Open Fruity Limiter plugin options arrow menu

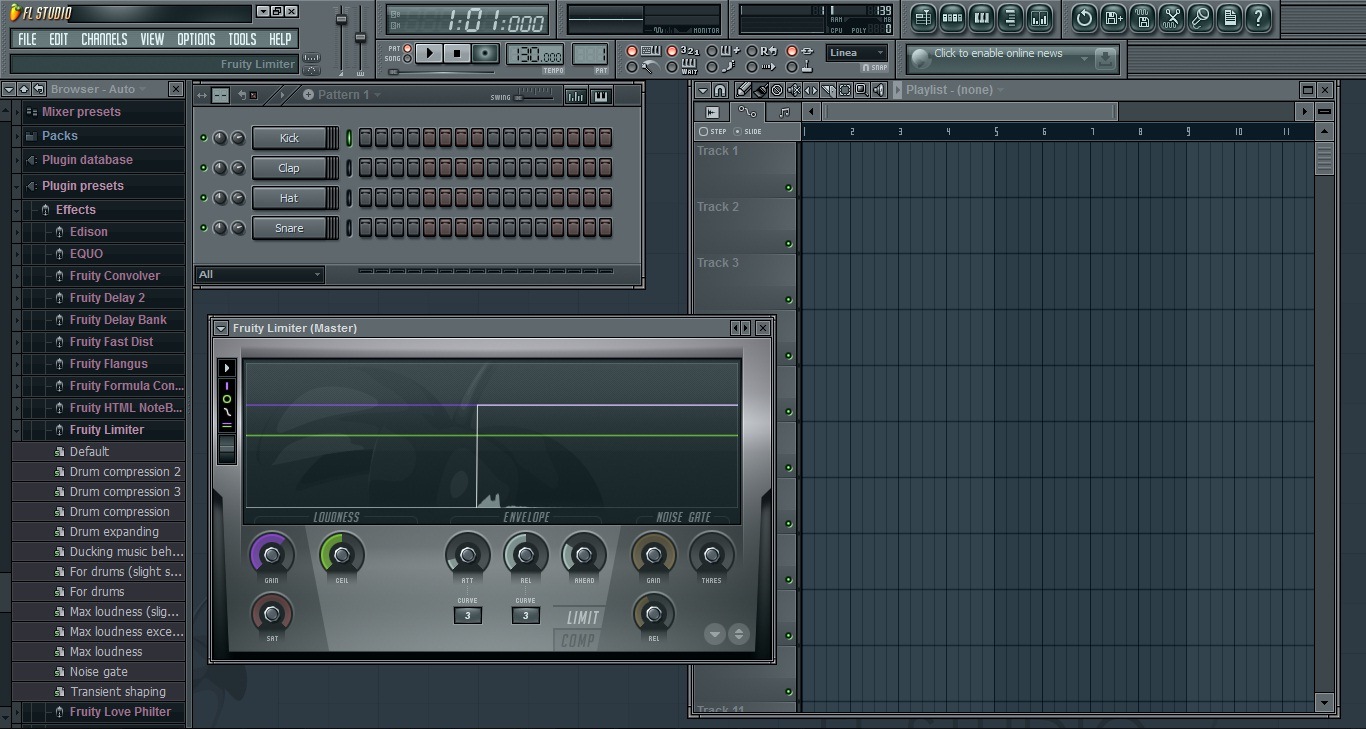point(221,328)
